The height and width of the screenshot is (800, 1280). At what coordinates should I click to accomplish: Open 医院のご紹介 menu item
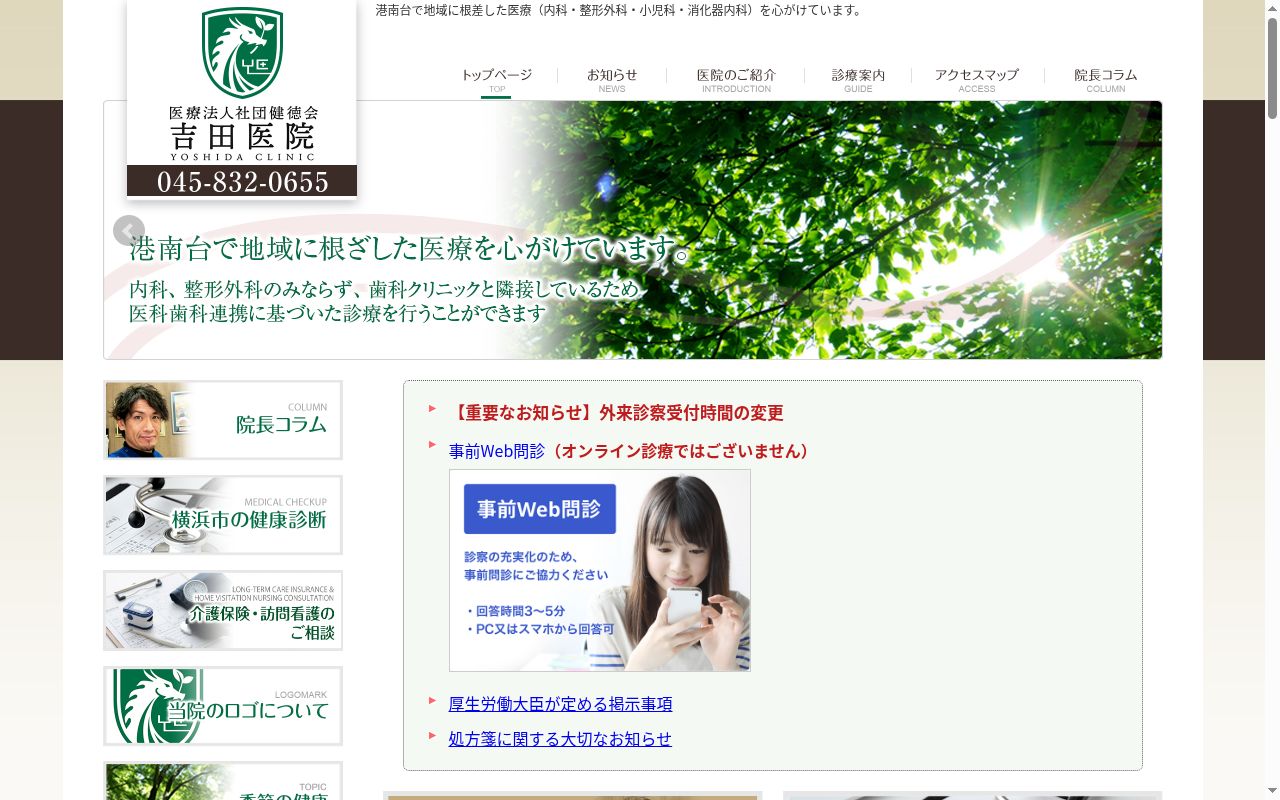coord(736,81)
